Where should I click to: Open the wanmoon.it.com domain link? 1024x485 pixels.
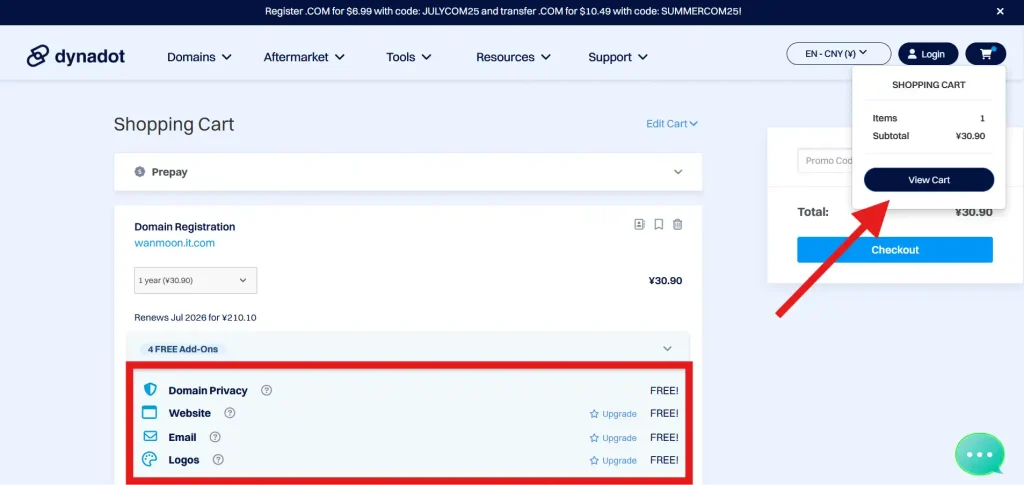click(174, 243)
